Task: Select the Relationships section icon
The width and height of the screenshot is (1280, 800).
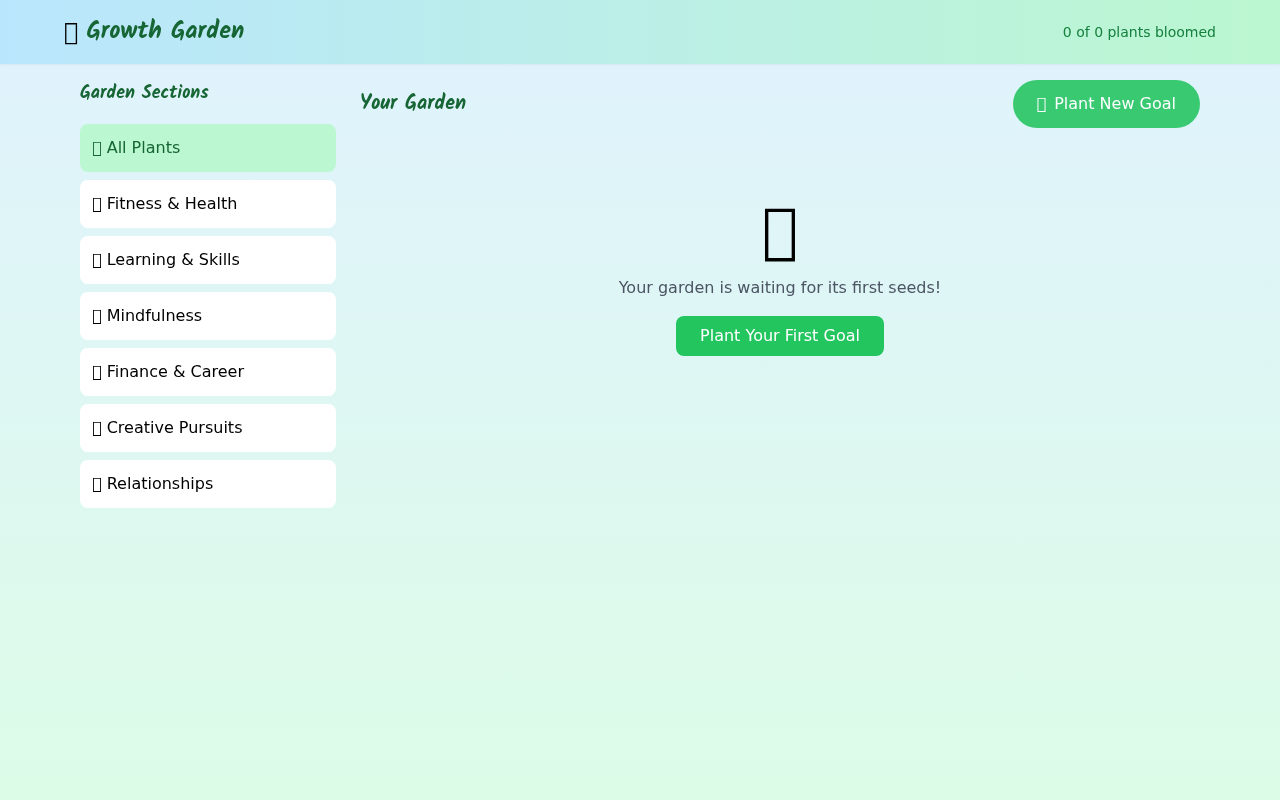Action: (97, 483)
